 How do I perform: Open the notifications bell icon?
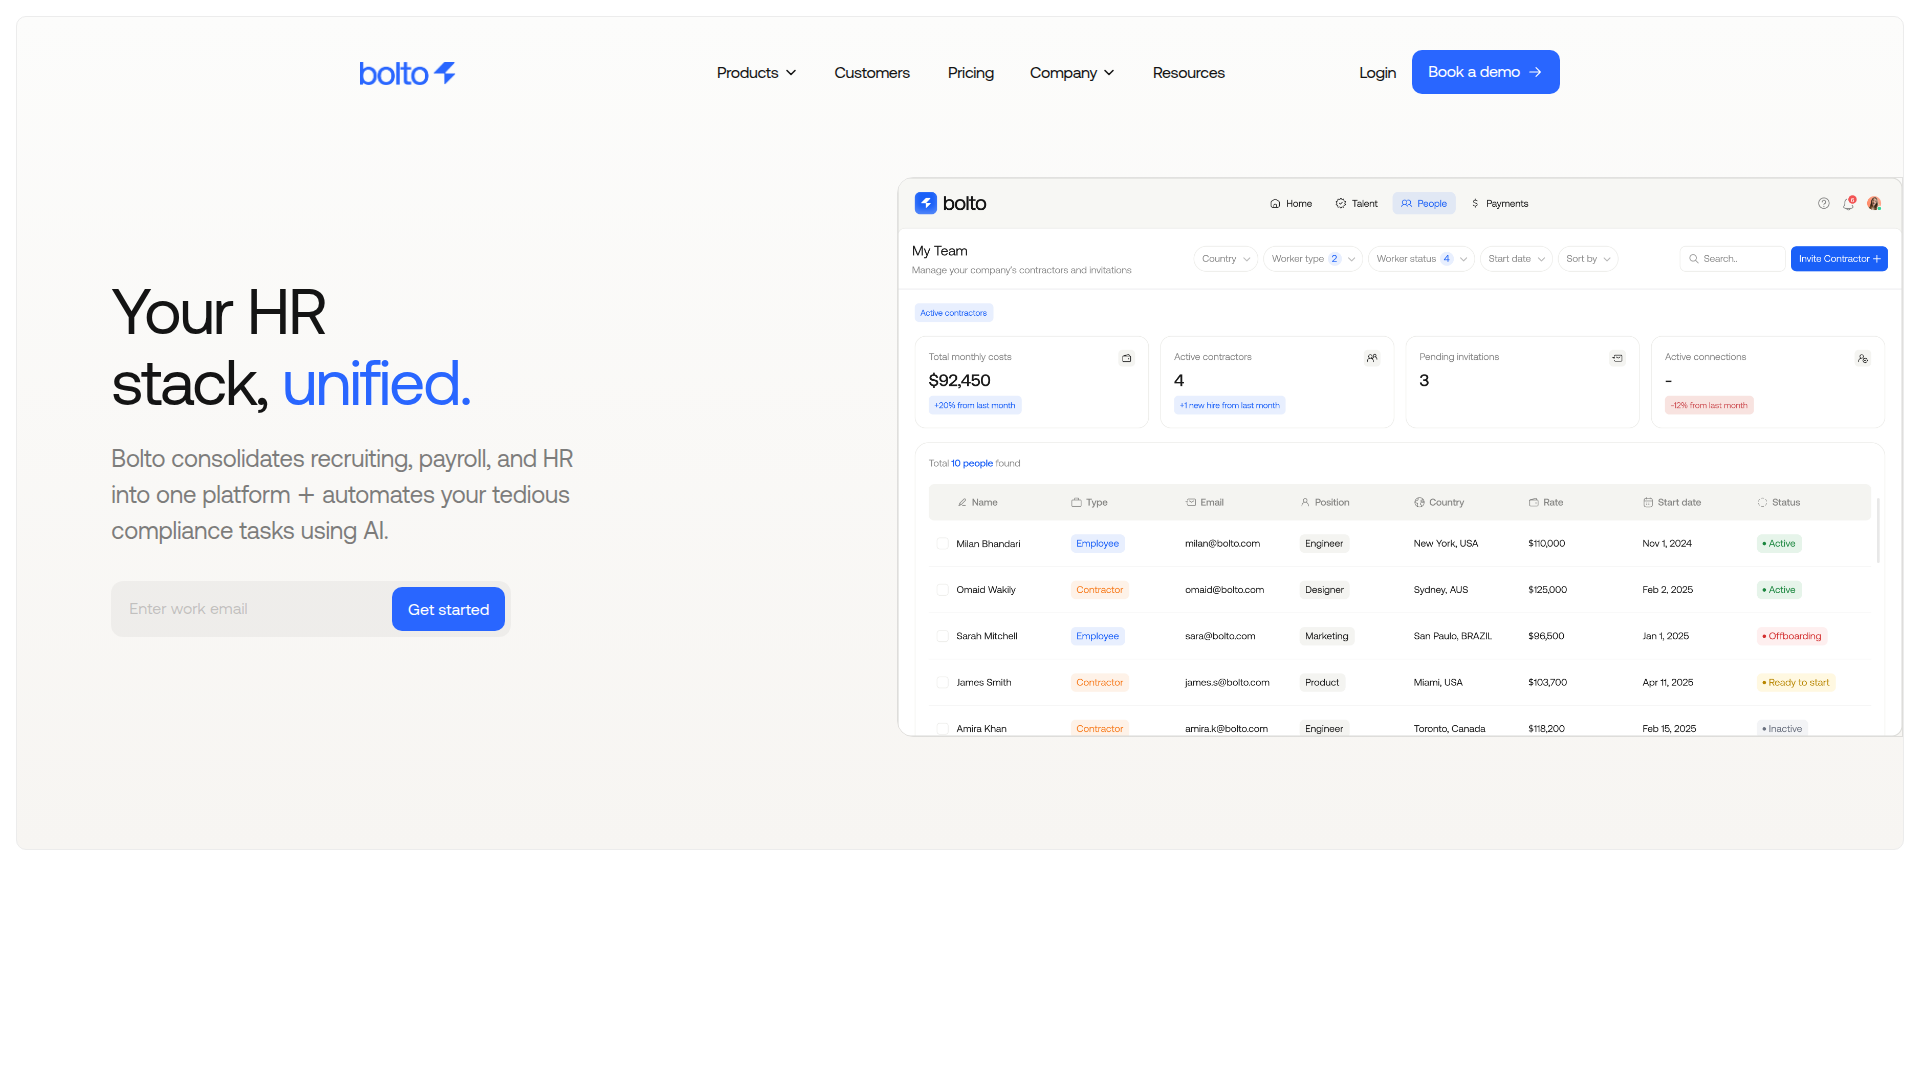pyautogui.click(x=1848, y=203)
